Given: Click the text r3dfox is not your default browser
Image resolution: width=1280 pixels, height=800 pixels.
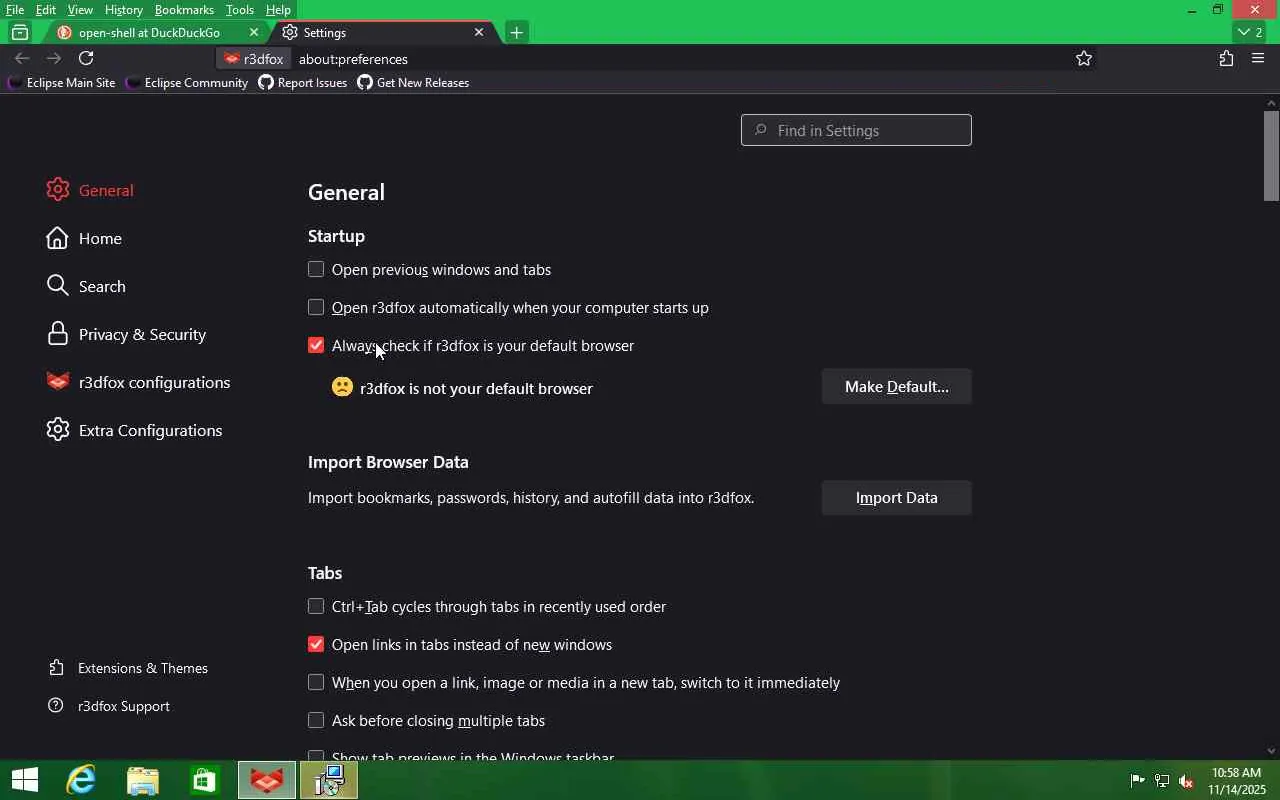Looking at the screenshot, I should point(476,388).
